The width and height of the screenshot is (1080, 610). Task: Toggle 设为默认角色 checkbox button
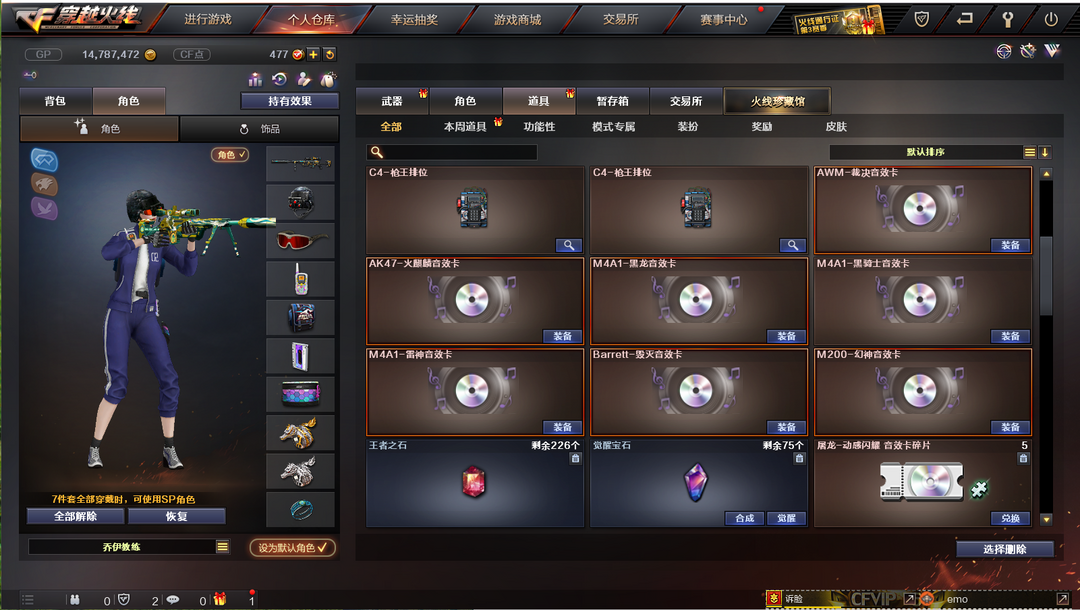tap(293, 547)
